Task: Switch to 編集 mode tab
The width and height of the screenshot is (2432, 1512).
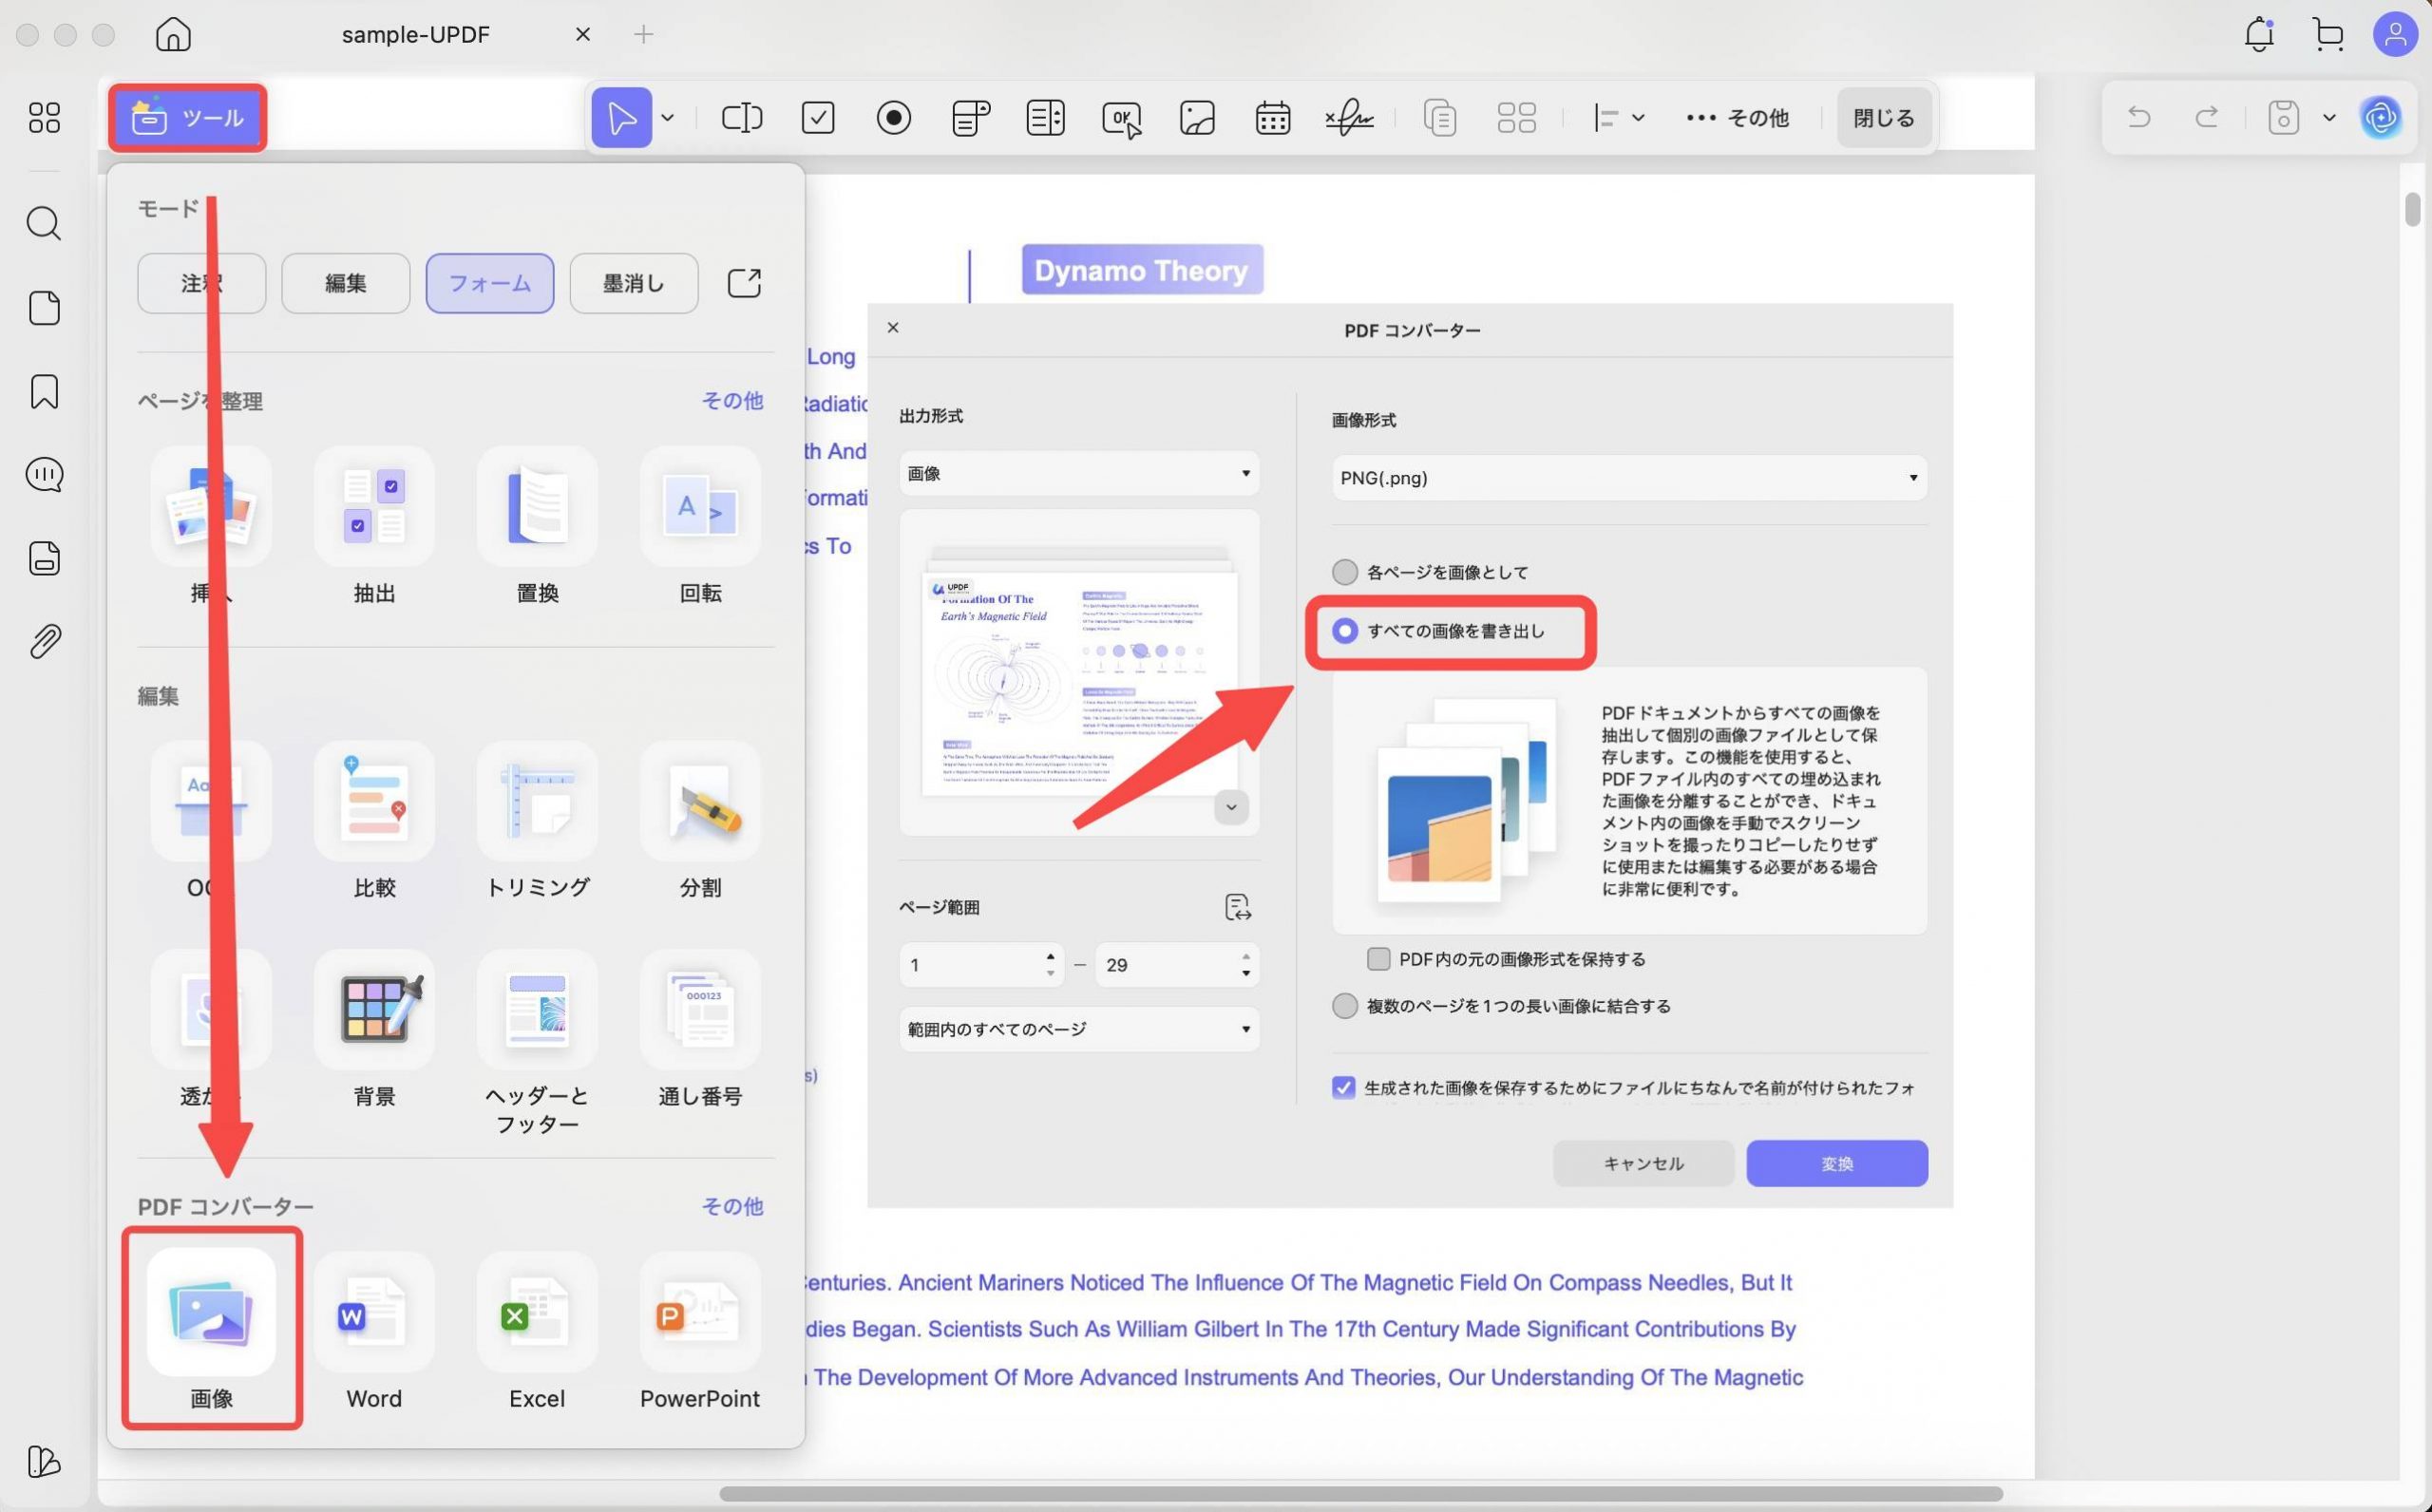Action: pyautogui.click(x=345, y=283)
